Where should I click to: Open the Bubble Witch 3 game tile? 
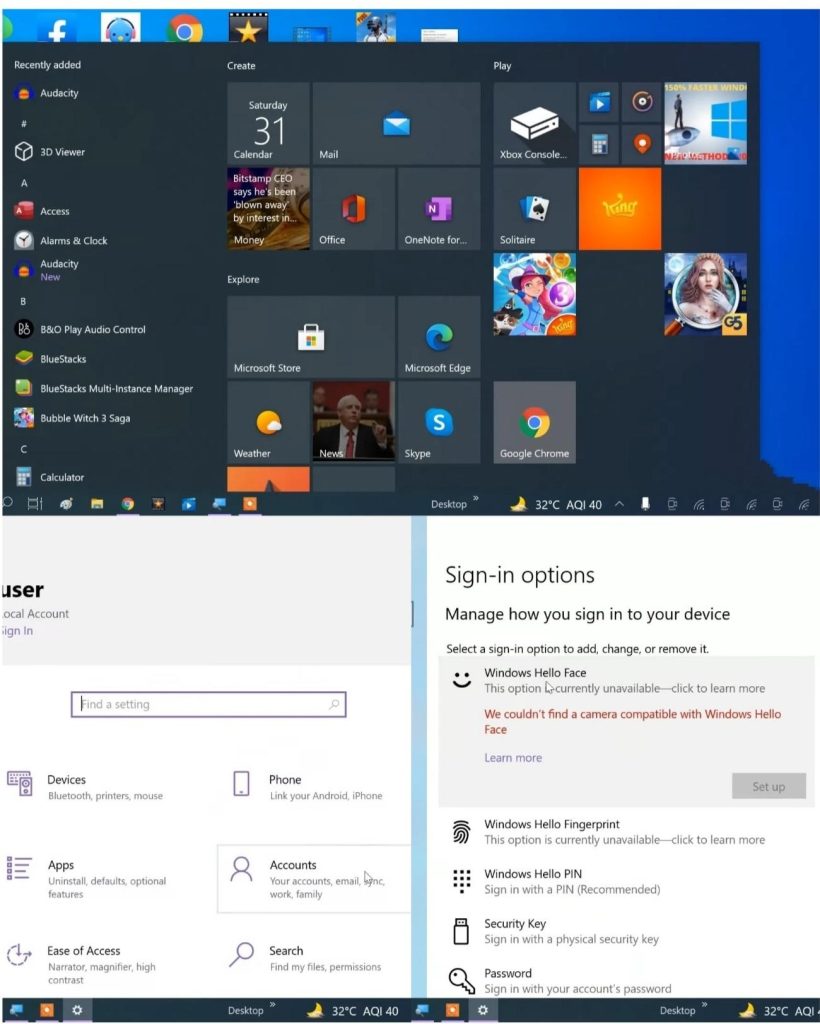click(535, 295)
